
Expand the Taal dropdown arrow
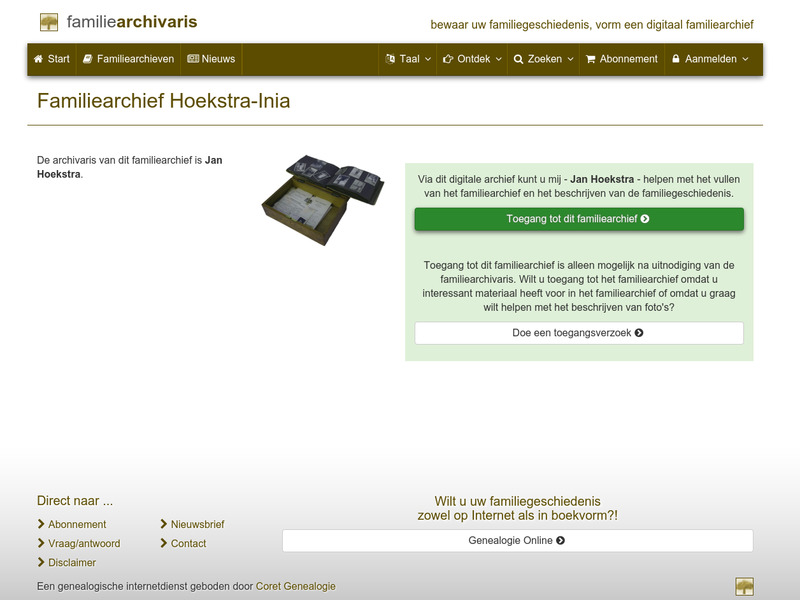pos(428,59)
